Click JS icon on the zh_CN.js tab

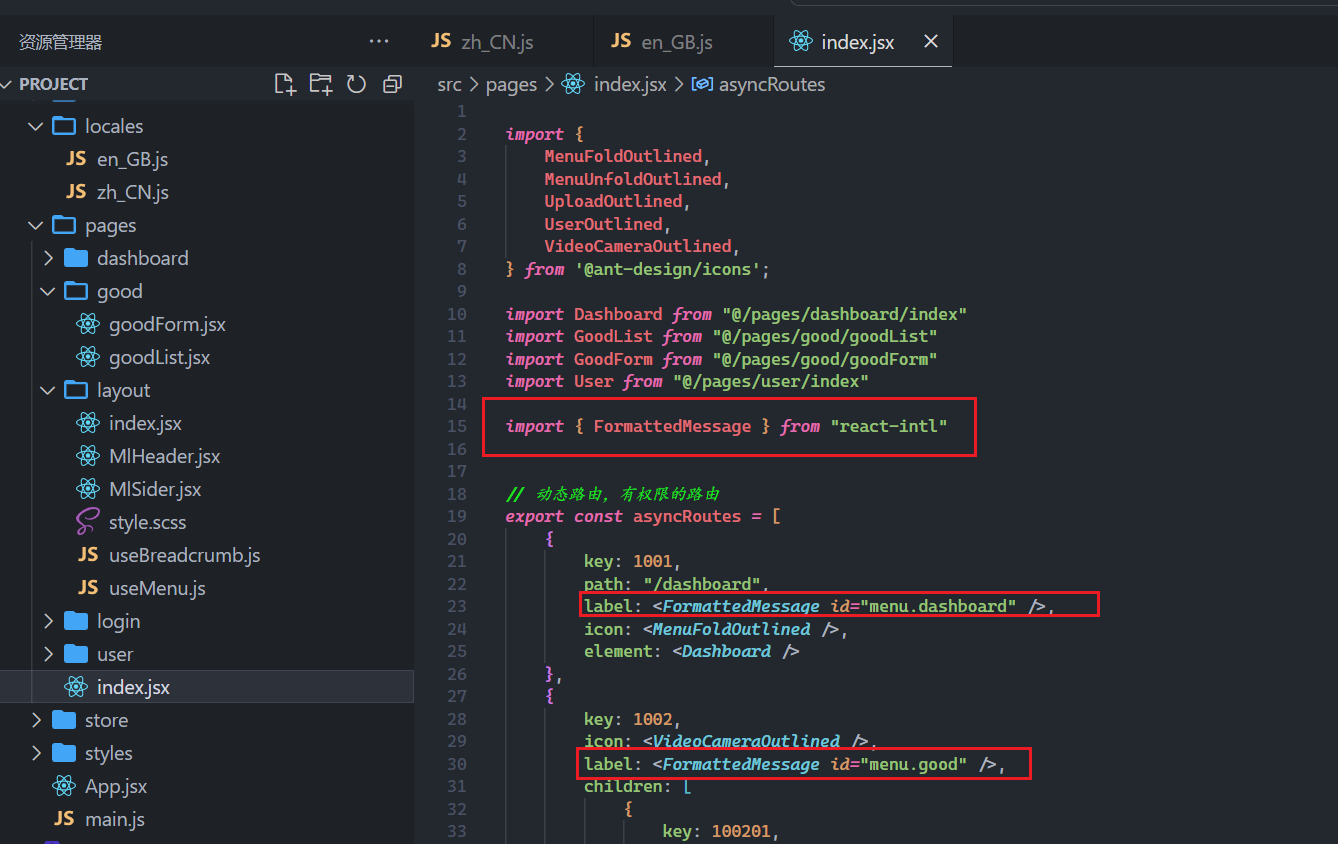point(441,41)
